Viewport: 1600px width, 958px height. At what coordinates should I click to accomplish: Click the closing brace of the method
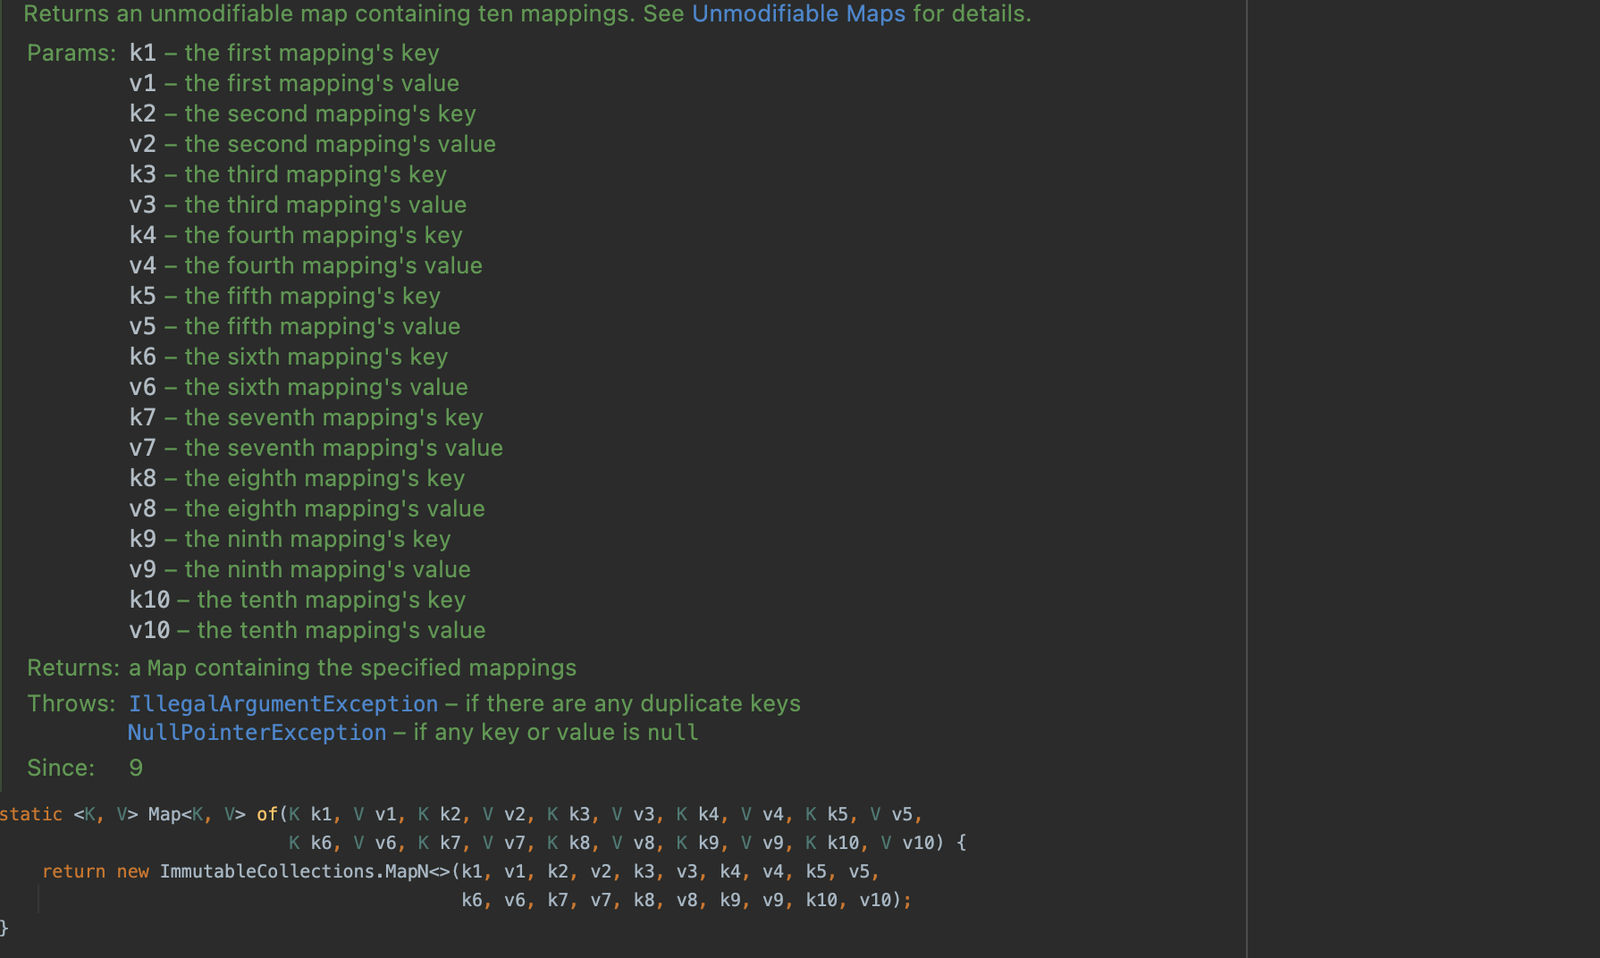4,929
